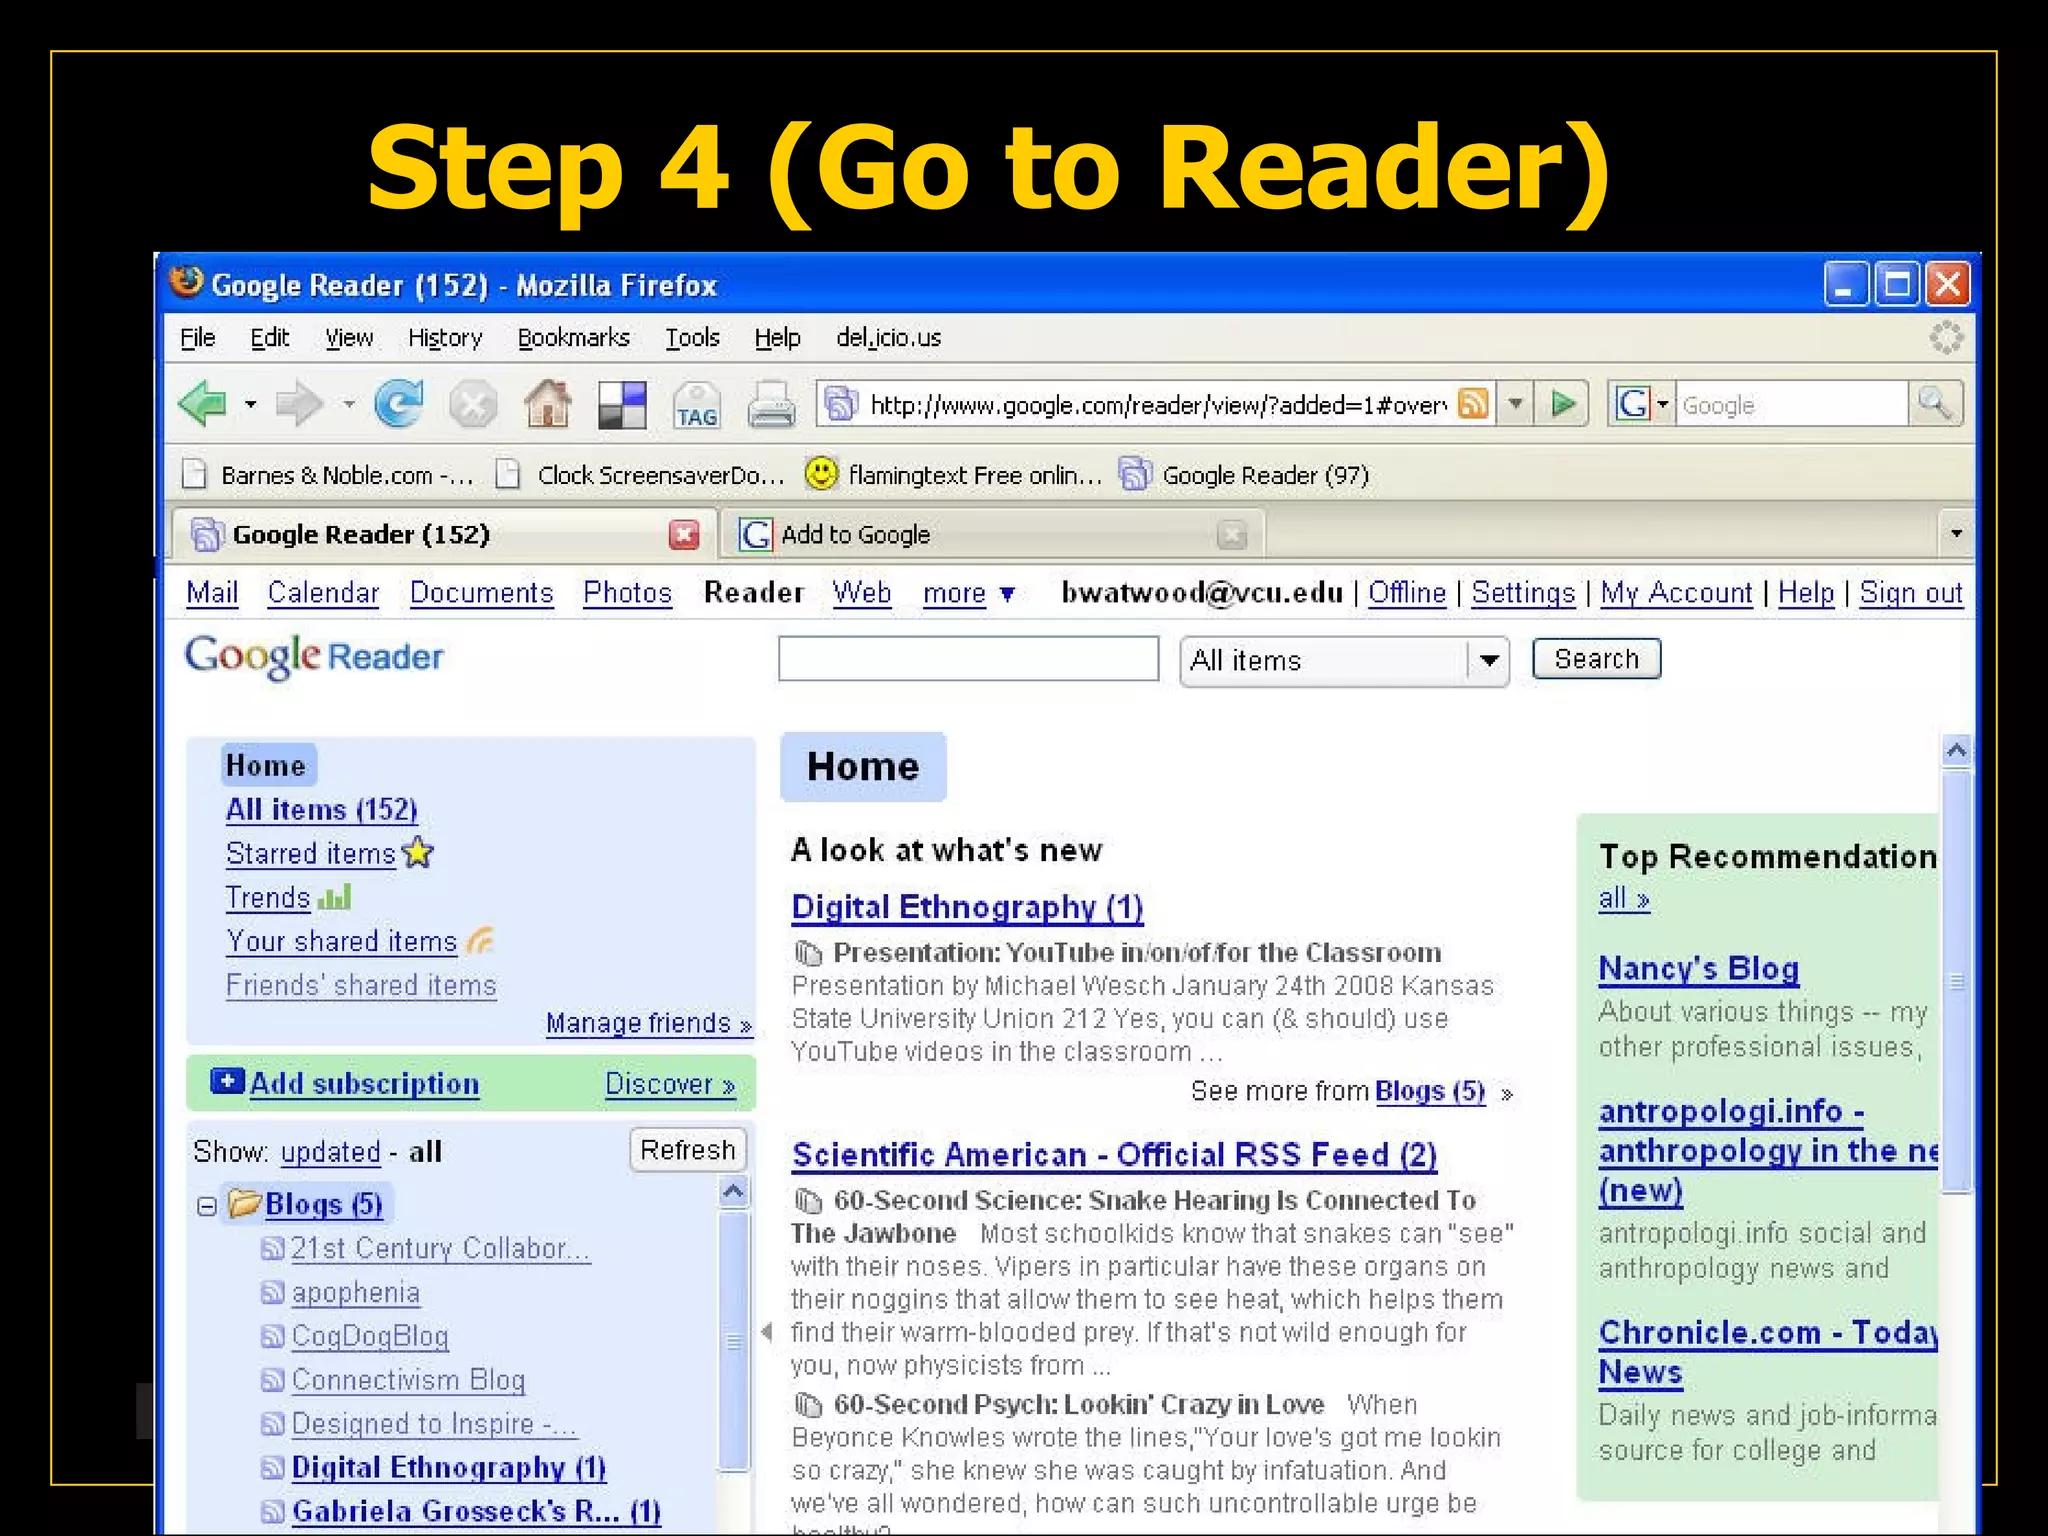Click the main page scrollbar up arrow
The width and height of the screenshot is (2048, 1536).
1956,750
